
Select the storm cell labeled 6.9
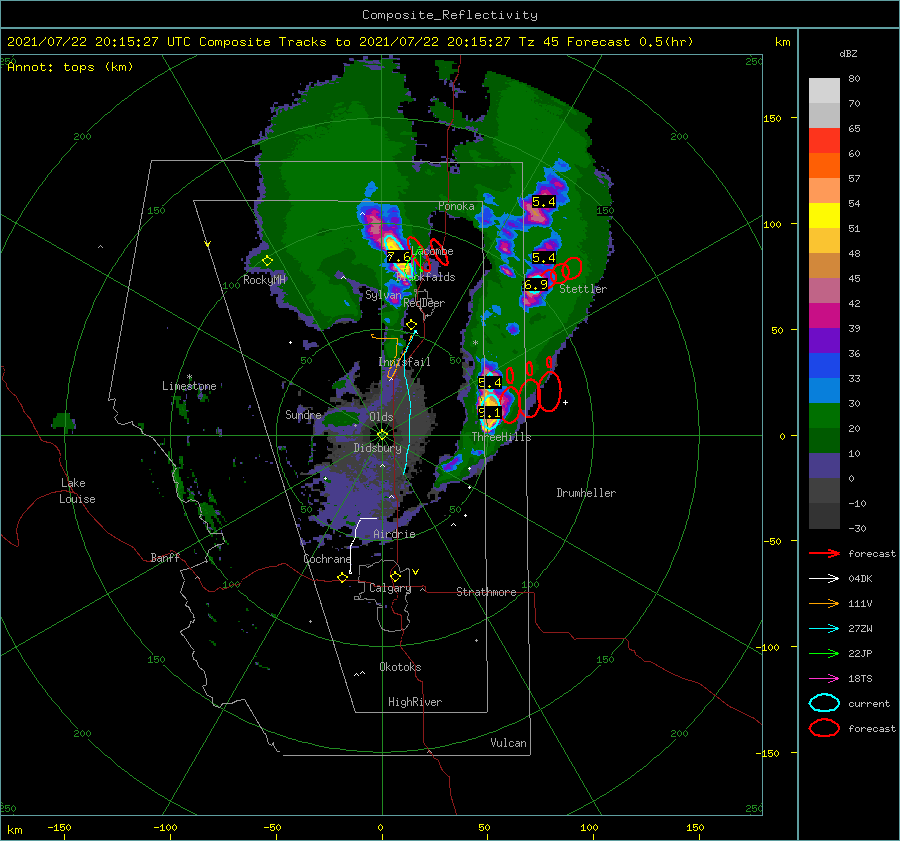(536, 284)
